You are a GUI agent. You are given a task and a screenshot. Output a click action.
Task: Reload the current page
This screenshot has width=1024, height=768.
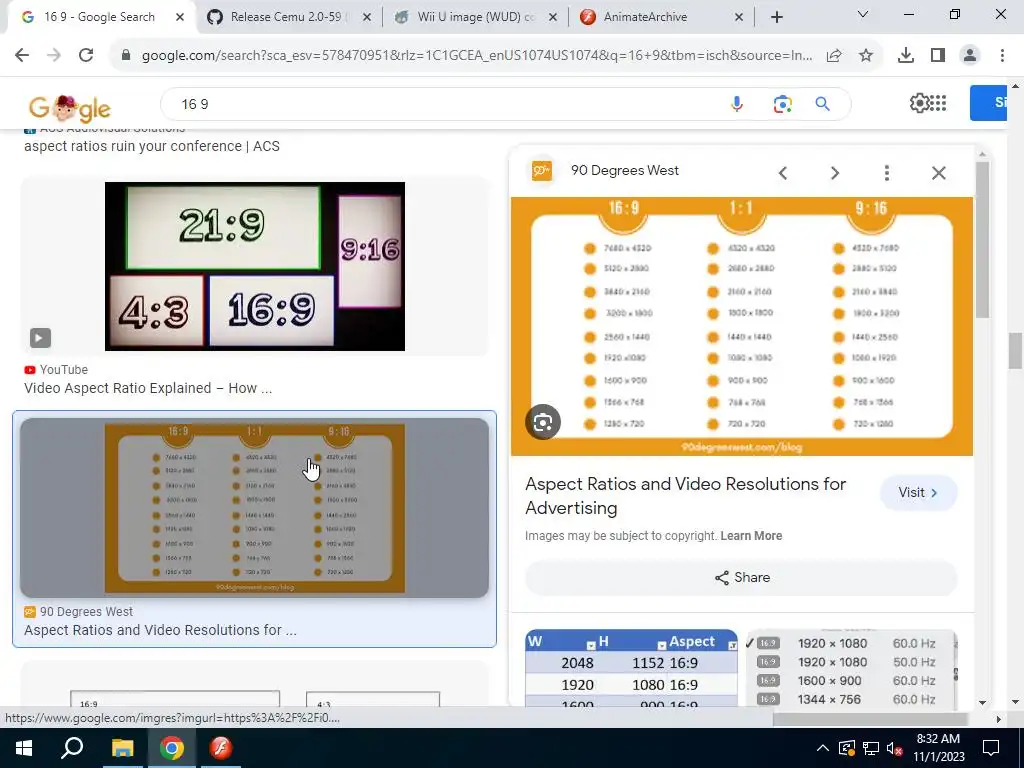(86, 56)
